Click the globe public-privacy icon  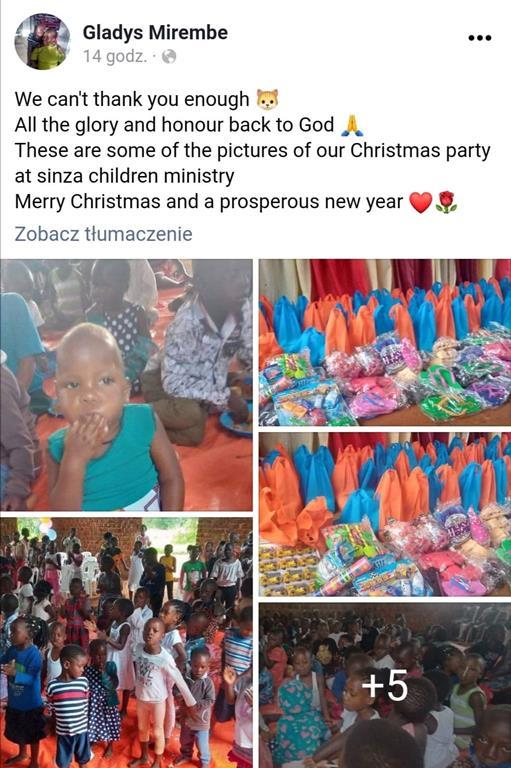[169, 57]
